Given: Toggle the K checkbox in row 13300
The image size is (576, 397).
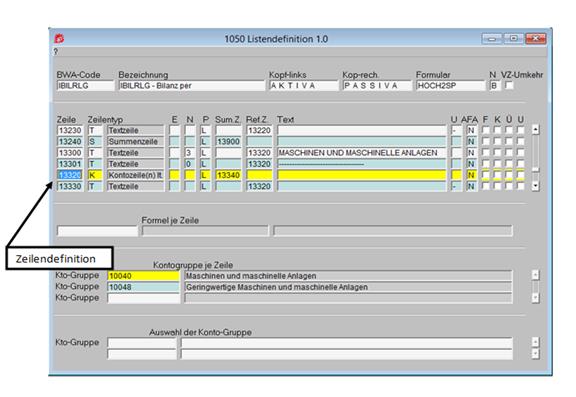Looking at the screenshot, I should pyautogui.click(x=497, y=152).
